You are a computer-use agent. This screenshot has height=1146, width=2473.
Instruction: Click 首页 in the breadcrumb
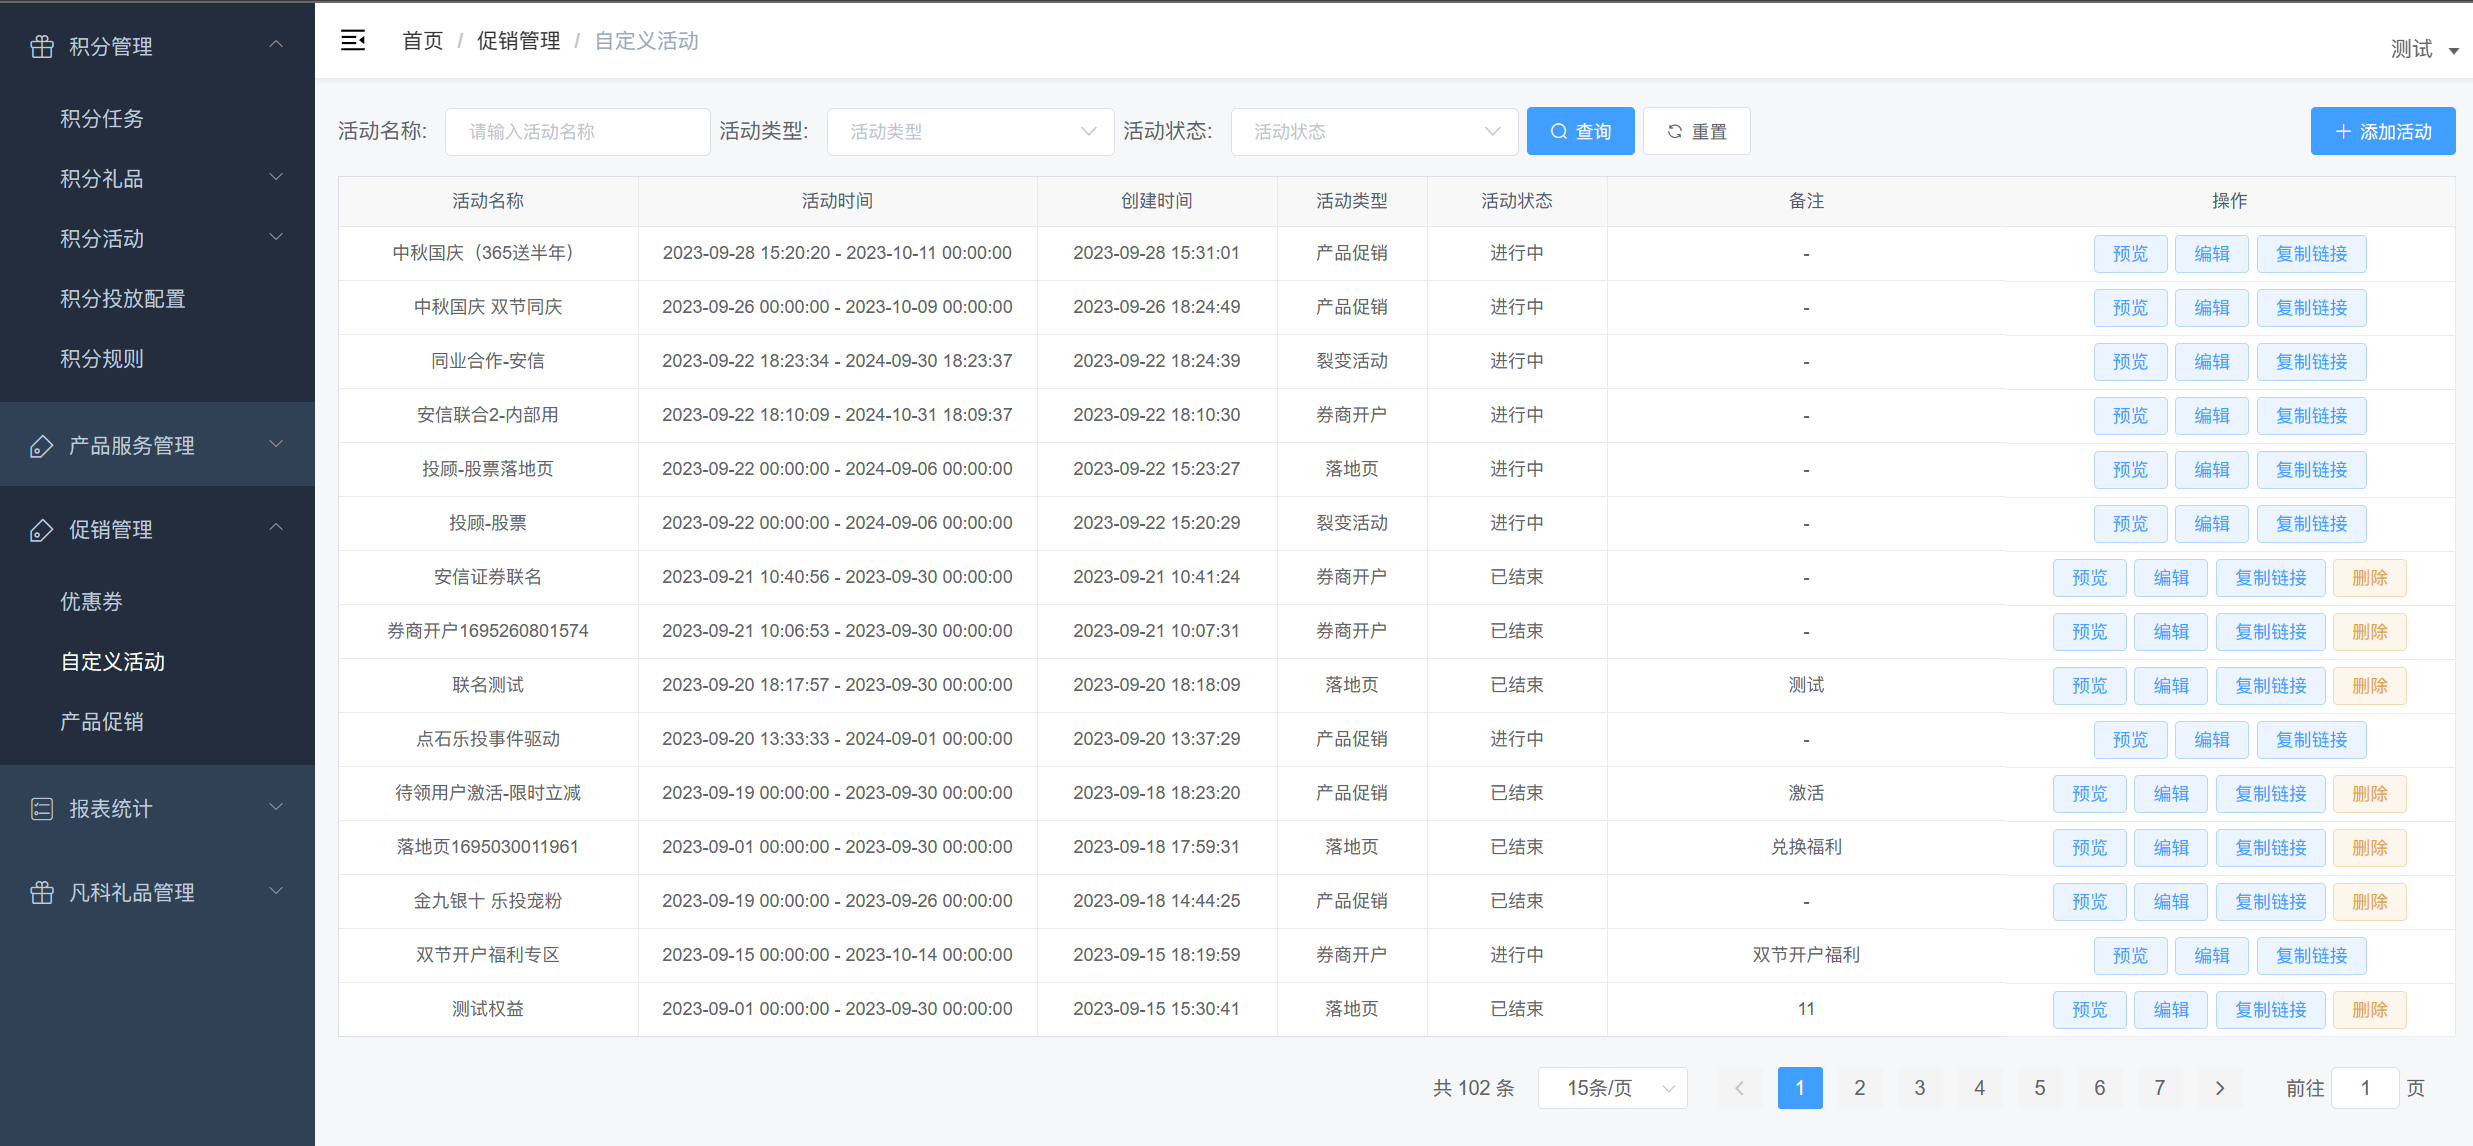422,41
